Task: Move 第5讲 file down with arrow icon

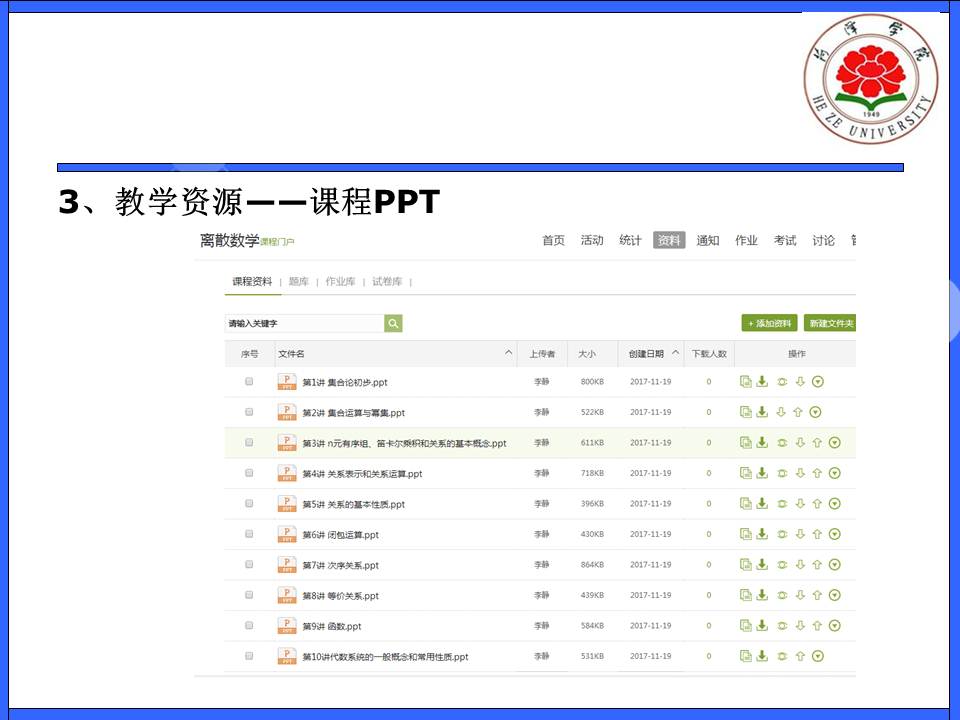Action: [799, 504]
